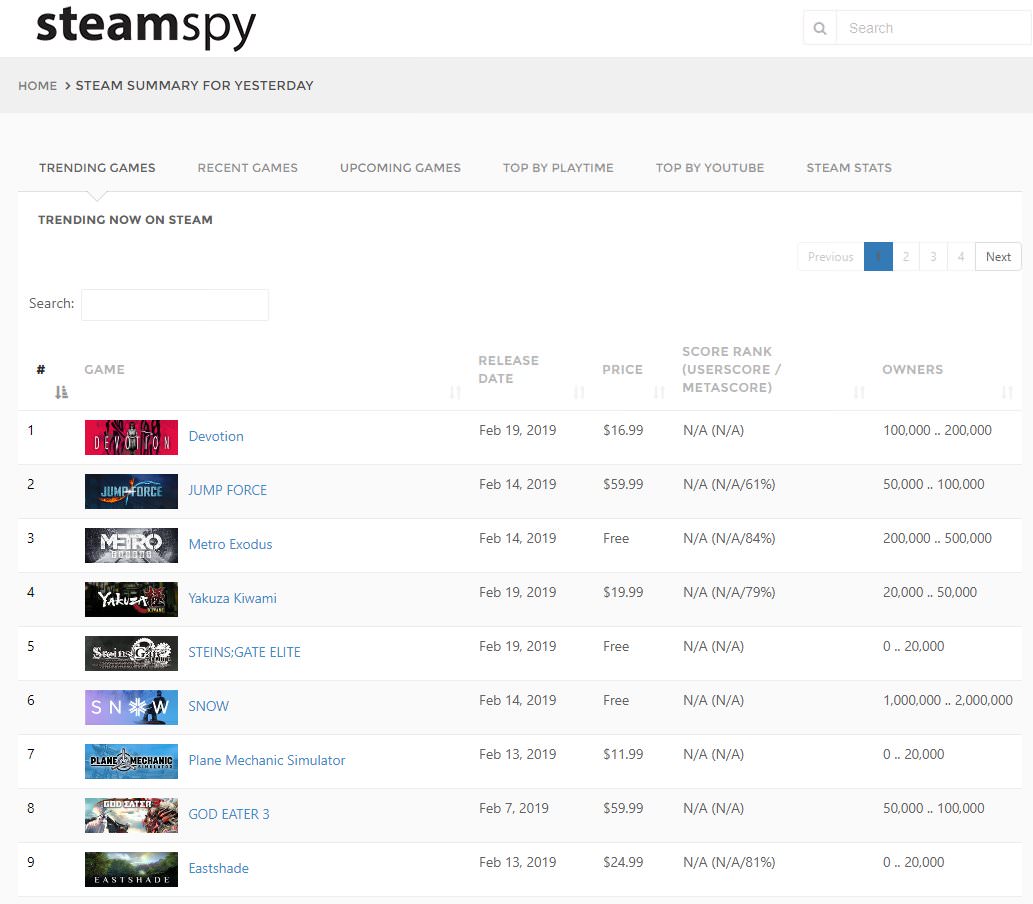
Task: Click the Devotion game thumbnail
Action: pos(131,437)
